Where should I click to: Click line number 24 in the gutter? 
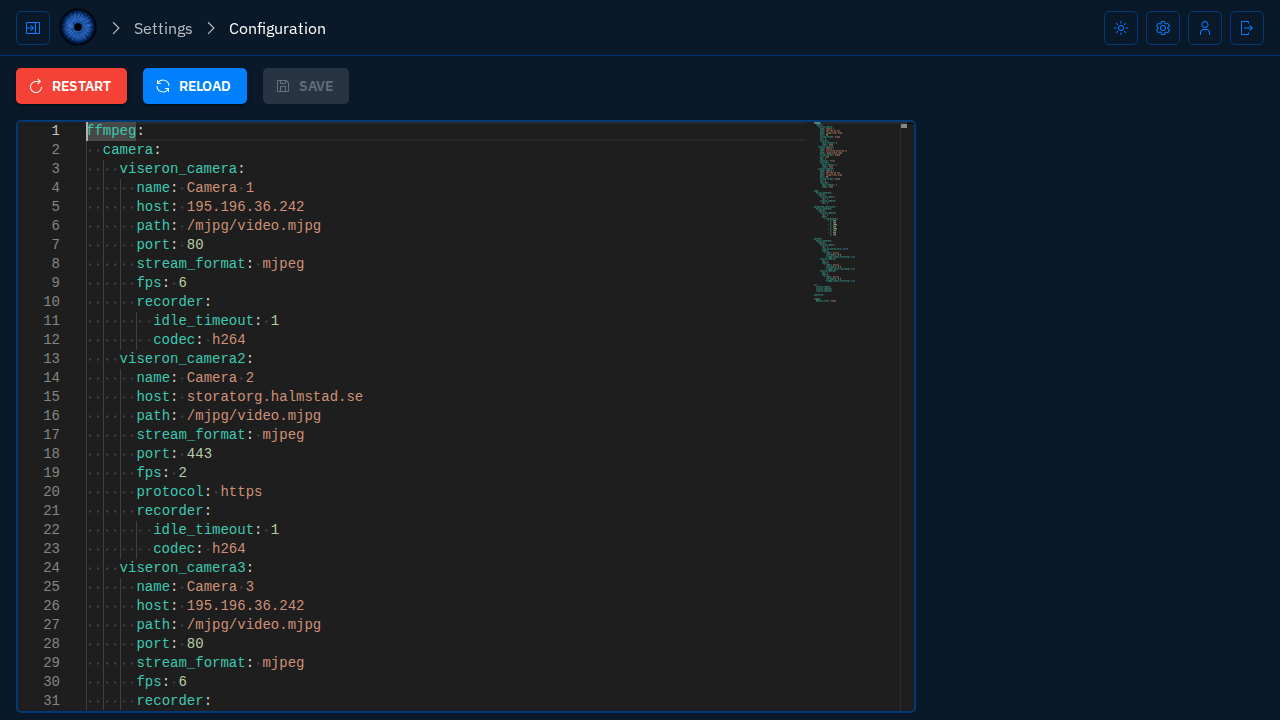[x=51, y=568]
